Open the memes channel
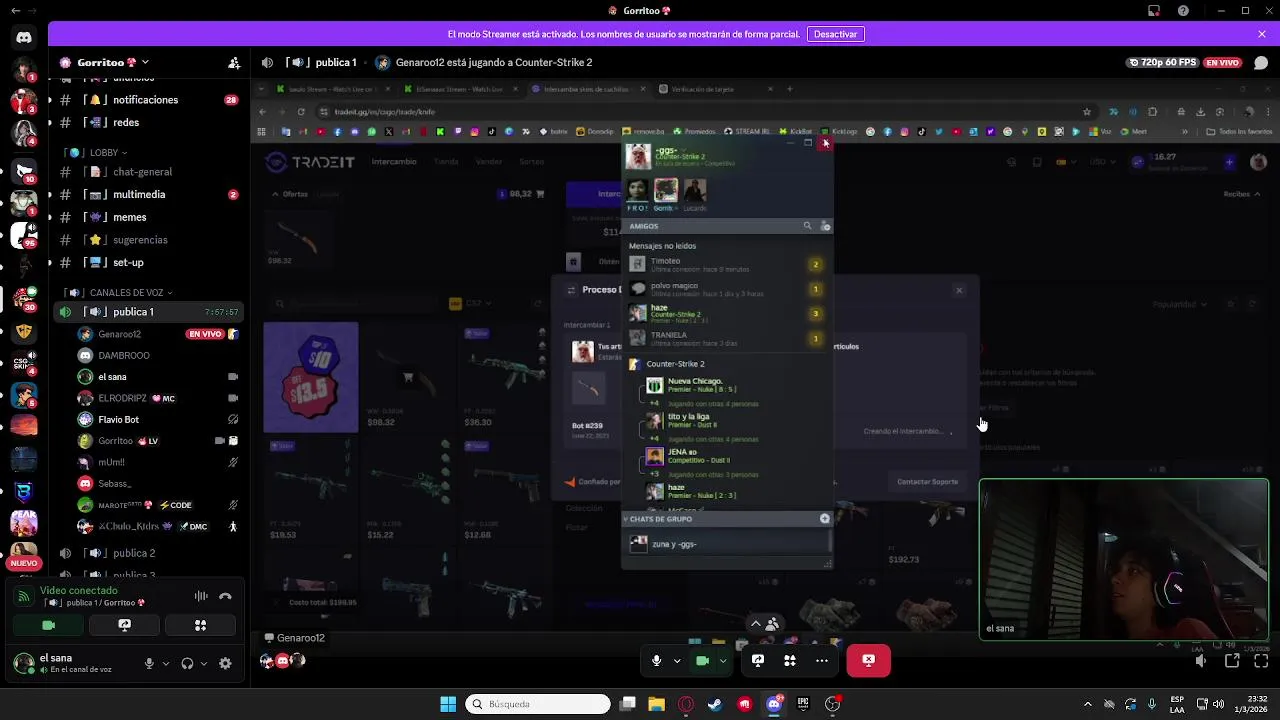Screen dimensions: 1280x720 pyautogui.click(x=148, y=217)
